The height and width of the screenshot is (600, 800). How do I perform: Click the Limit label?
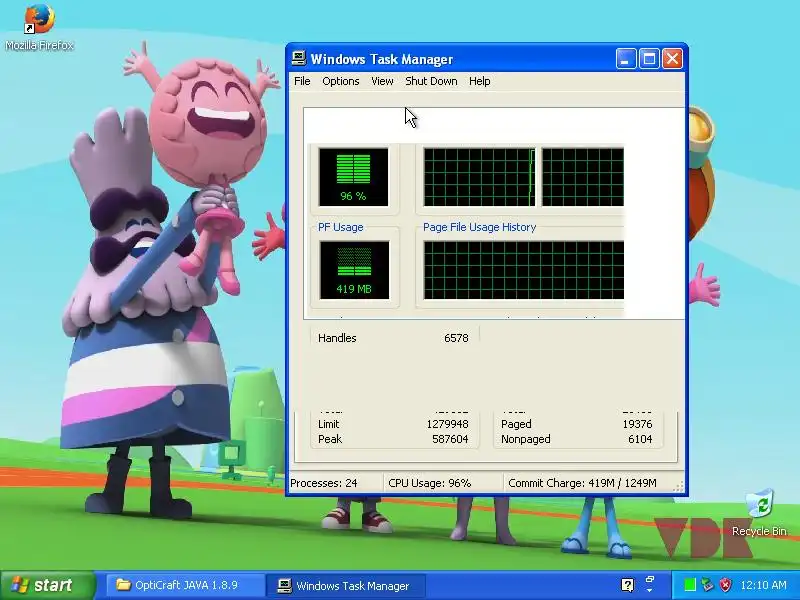[329, 424]
